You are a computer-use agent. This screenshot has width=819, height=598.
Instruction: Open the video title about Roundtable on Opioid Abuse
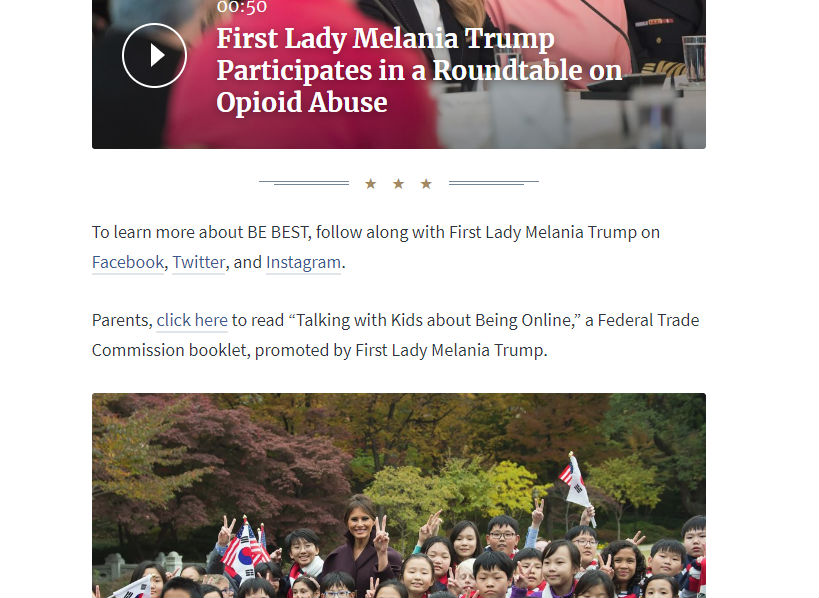(x=419, y=70)
